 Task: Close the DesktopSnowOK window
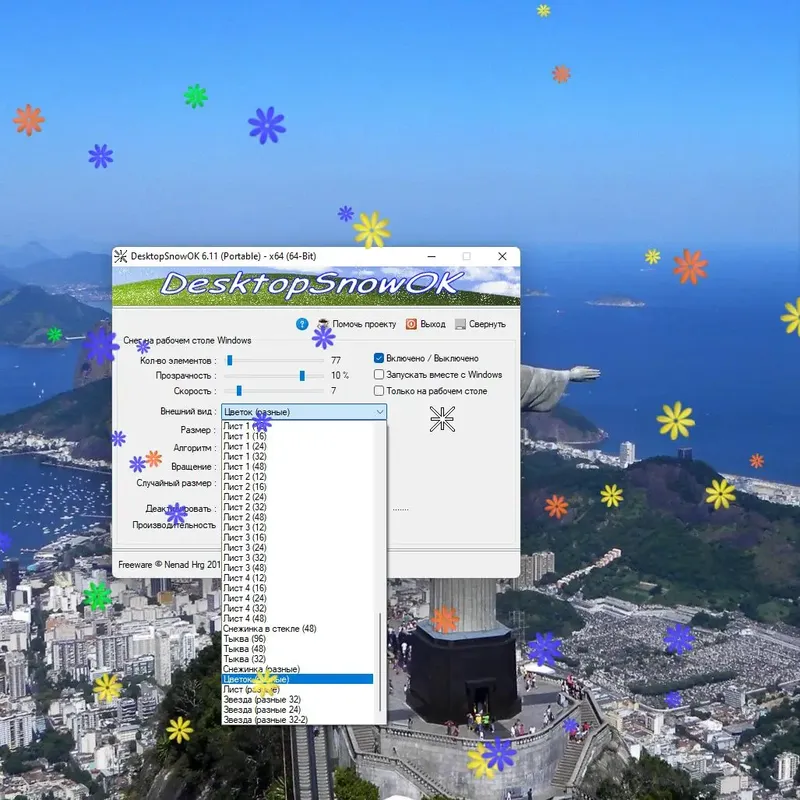[x=503, y=256]
